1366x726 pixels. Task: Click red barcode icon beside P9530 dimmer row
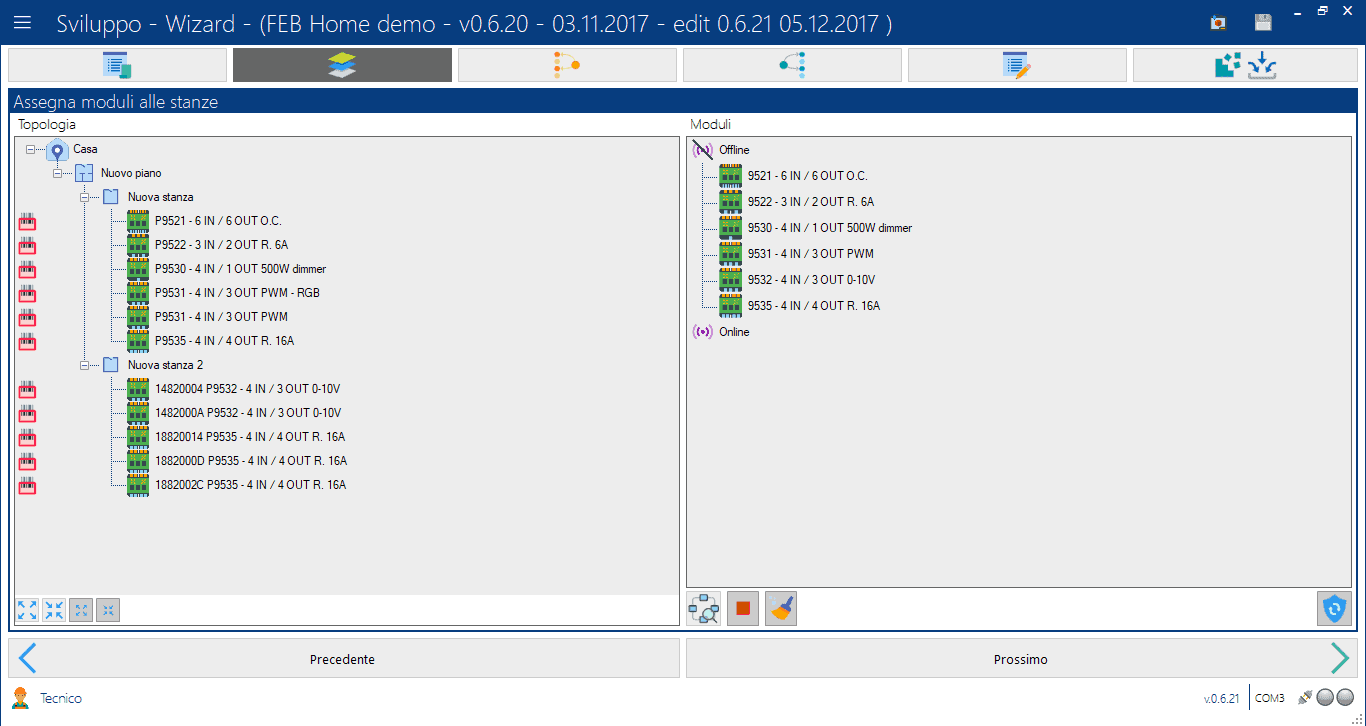tap(27, 270)
